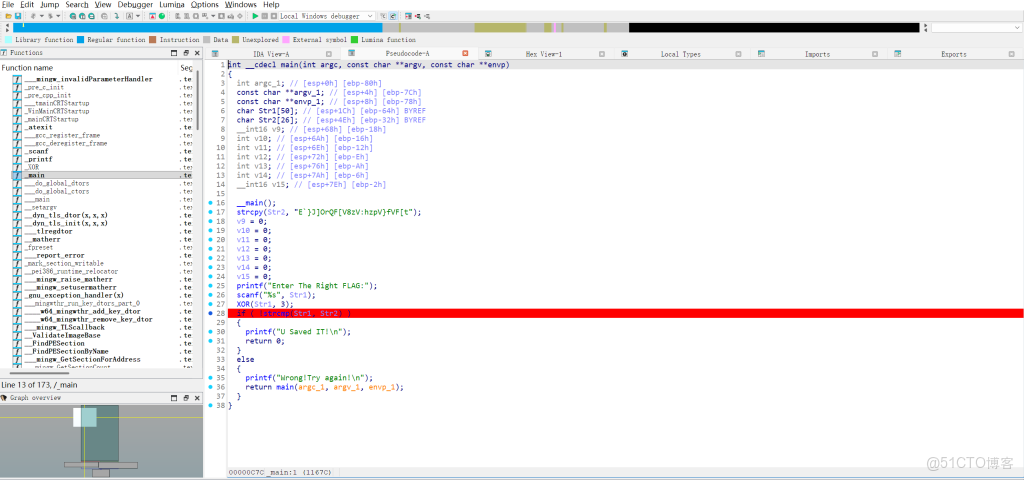Float the Graph overview panel
Image resolution: width=1024 pixels, height=480 pixels.
(x=186, y=398)
